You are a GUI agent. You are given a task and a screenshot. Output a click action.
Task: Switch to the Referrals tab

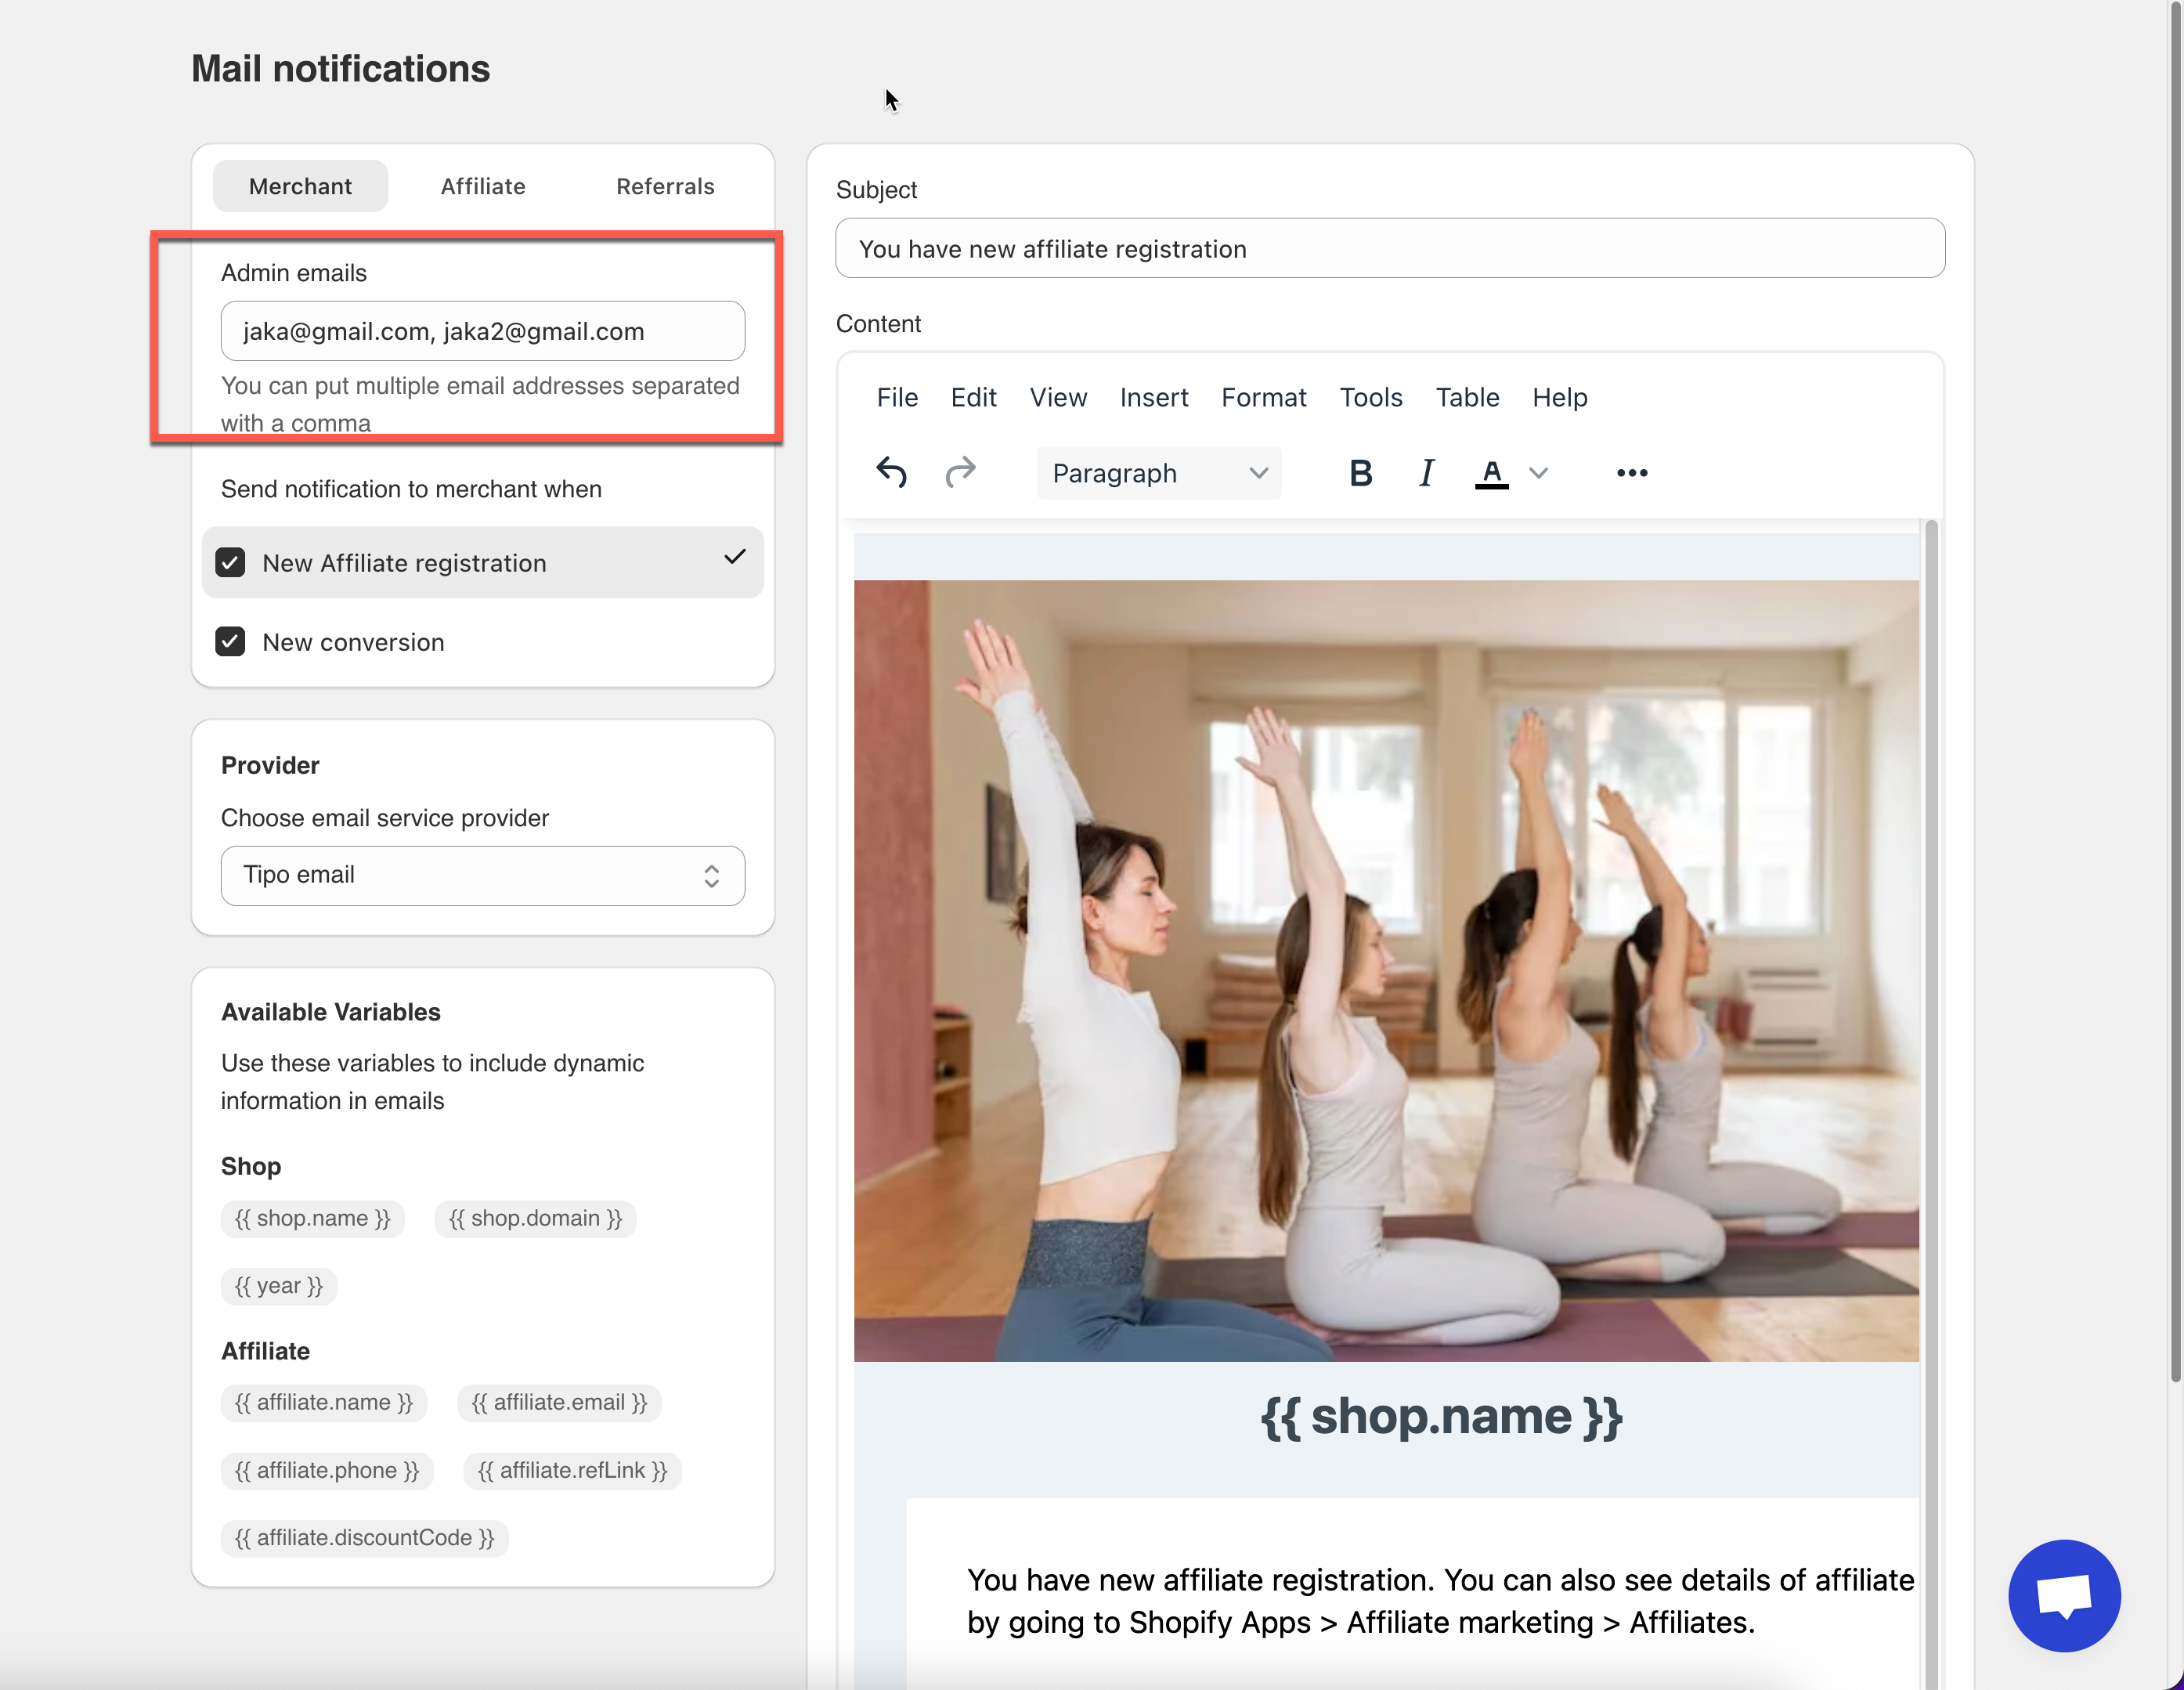(665, 186)
